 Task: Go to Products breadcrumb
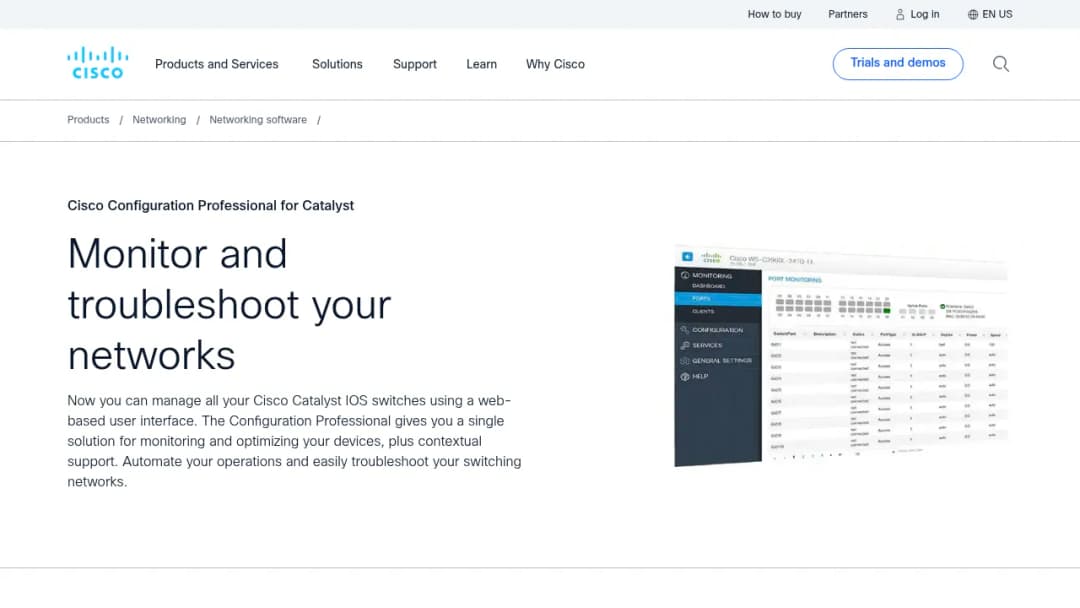coord(88,120)
